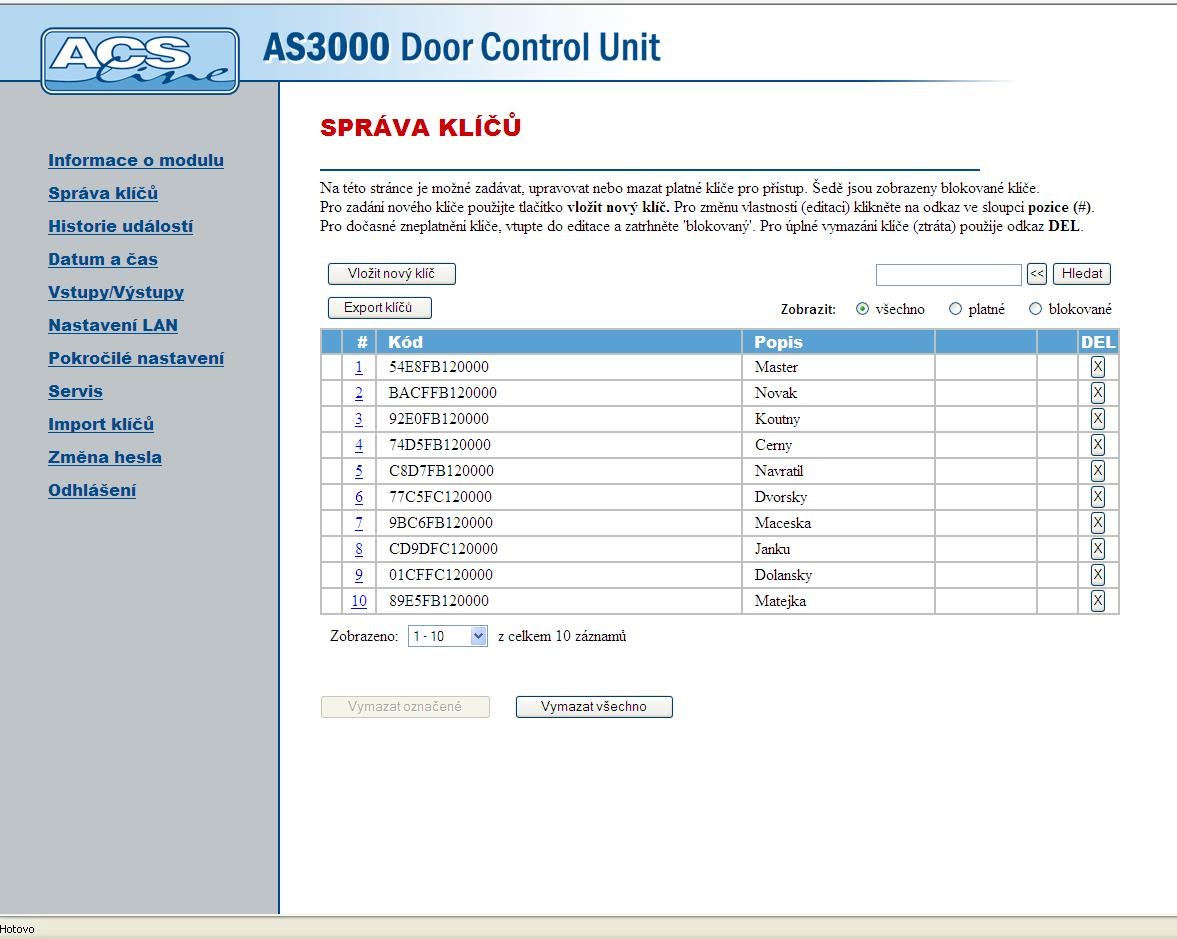Click the 'Vymazat všechno' button
This screenshot has height=939, width=1177.
[594, 707]
